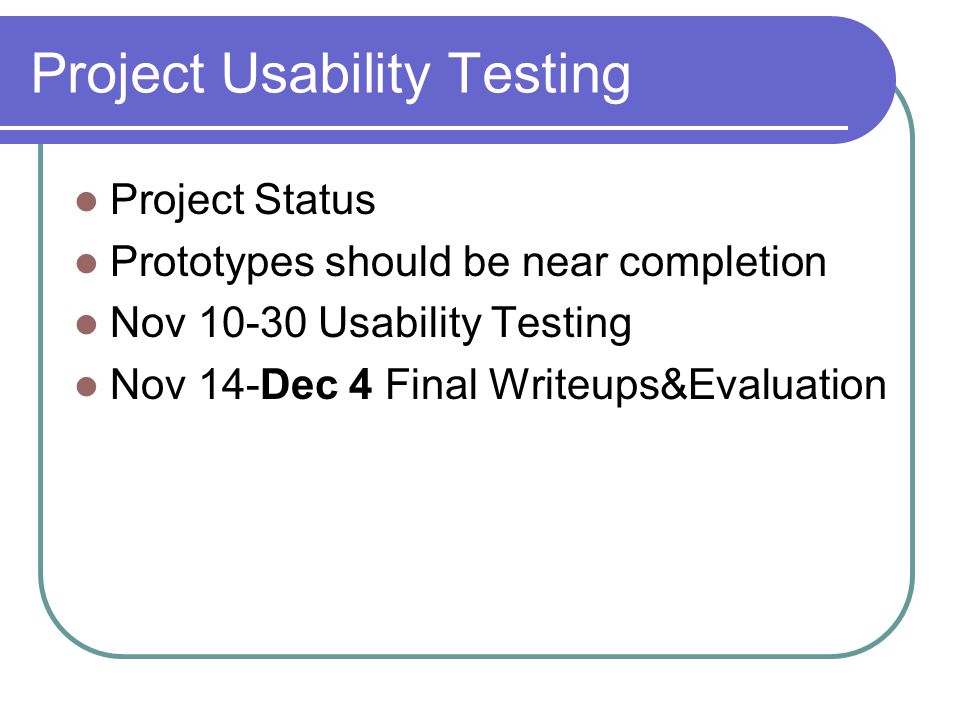Click the bullet beside 'Prototypes should be near completion'
This screenshot has width=960, height=720.
pos(86,264)
